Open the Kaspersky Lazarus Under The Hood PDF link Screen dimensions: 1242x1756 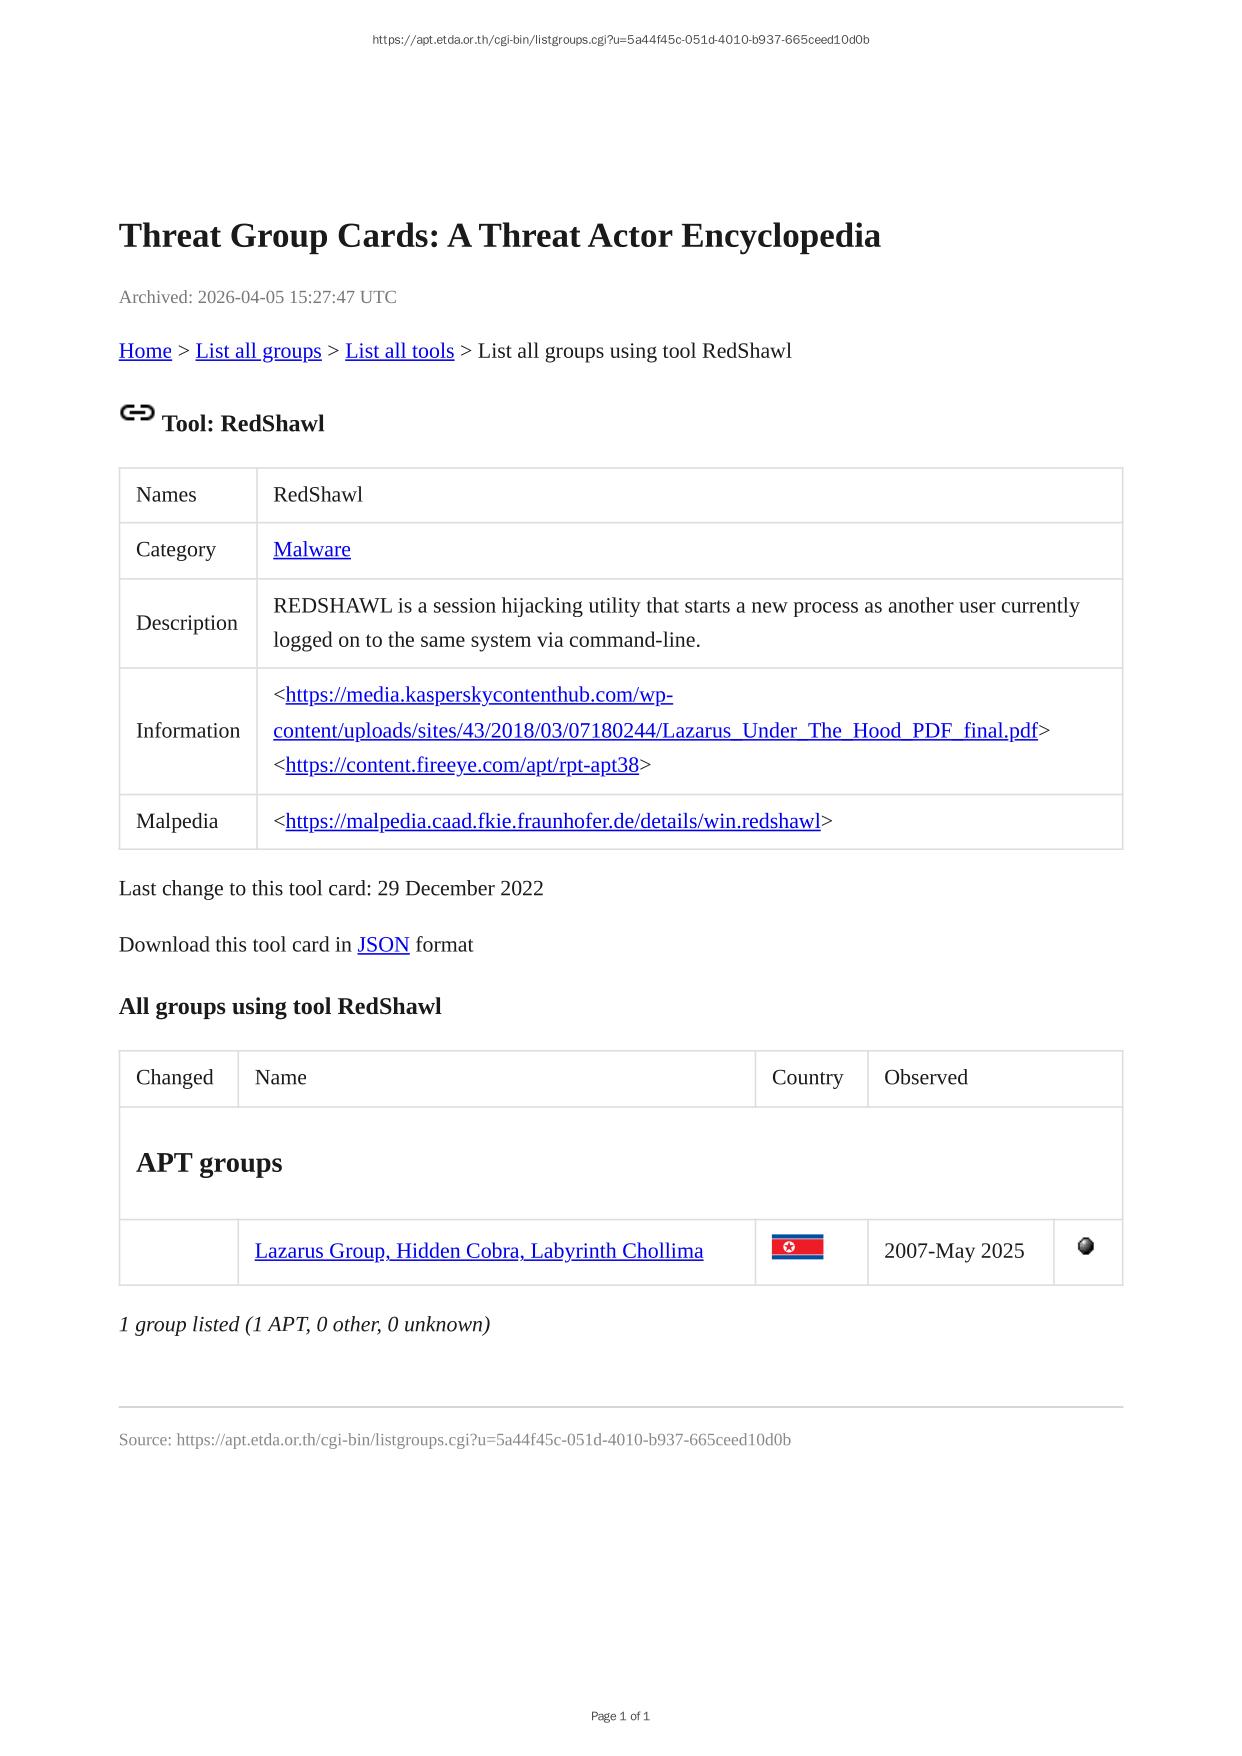(655, 731)
